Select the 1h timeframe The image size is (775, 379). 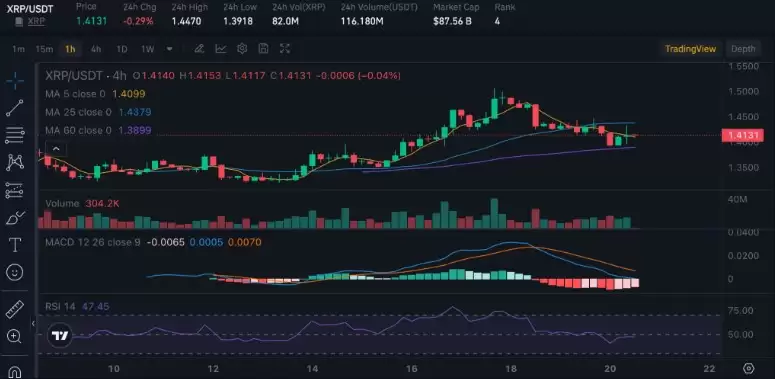pos(70,49)
